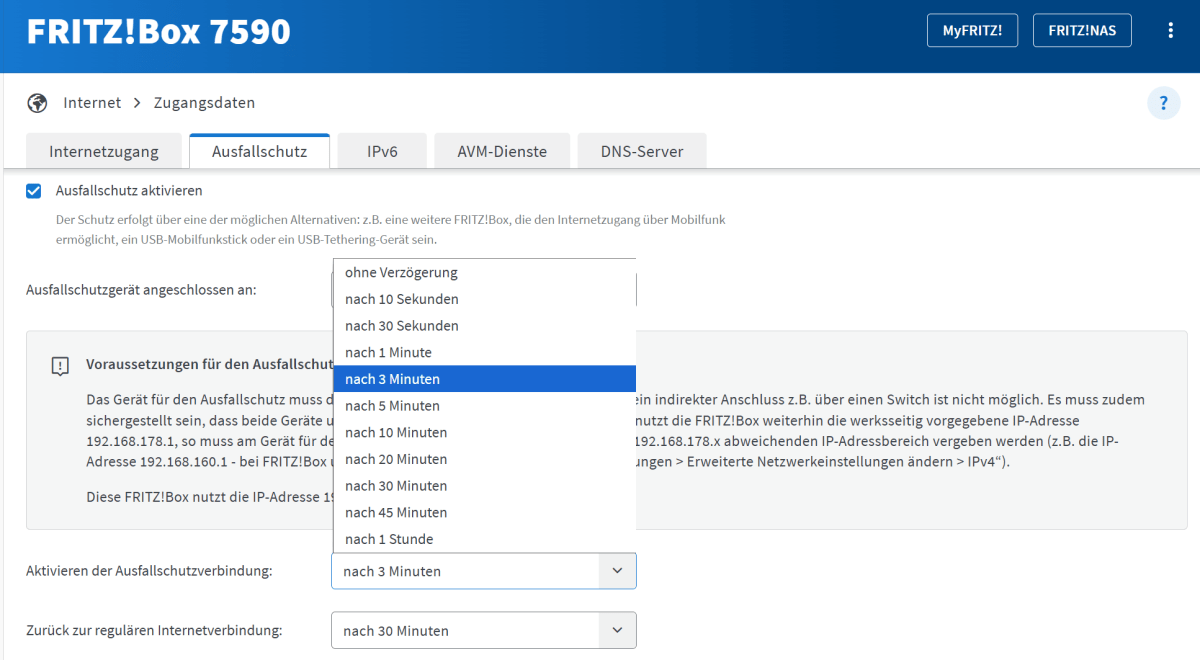This screenshot has width=1200, height=660.
Task: Open the IPv6 tab
Action: pos(382,152)
